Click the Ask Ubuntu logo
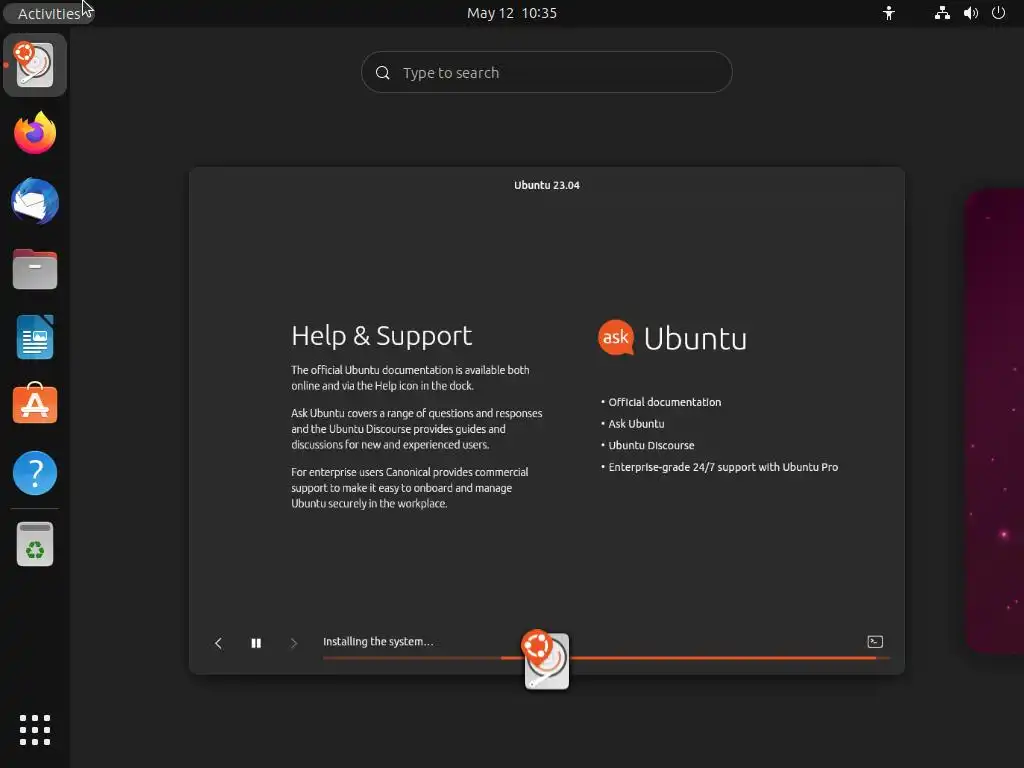 (672, 338)
